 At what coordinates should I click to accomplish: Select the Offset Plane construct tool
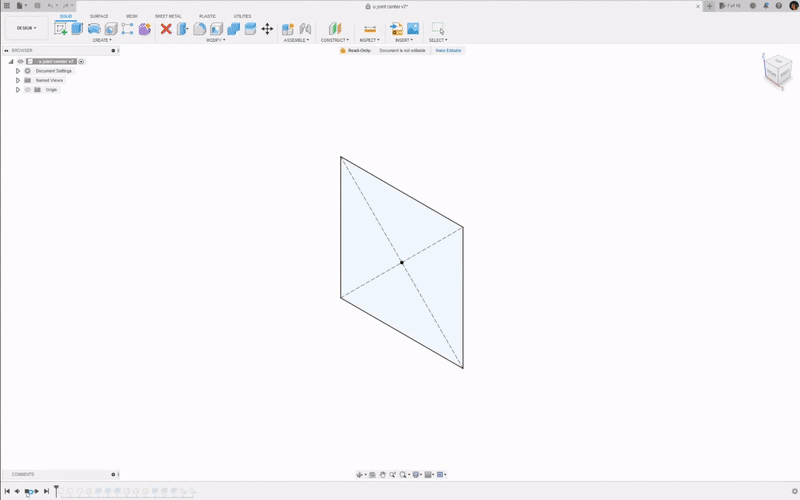click(335, 29)
